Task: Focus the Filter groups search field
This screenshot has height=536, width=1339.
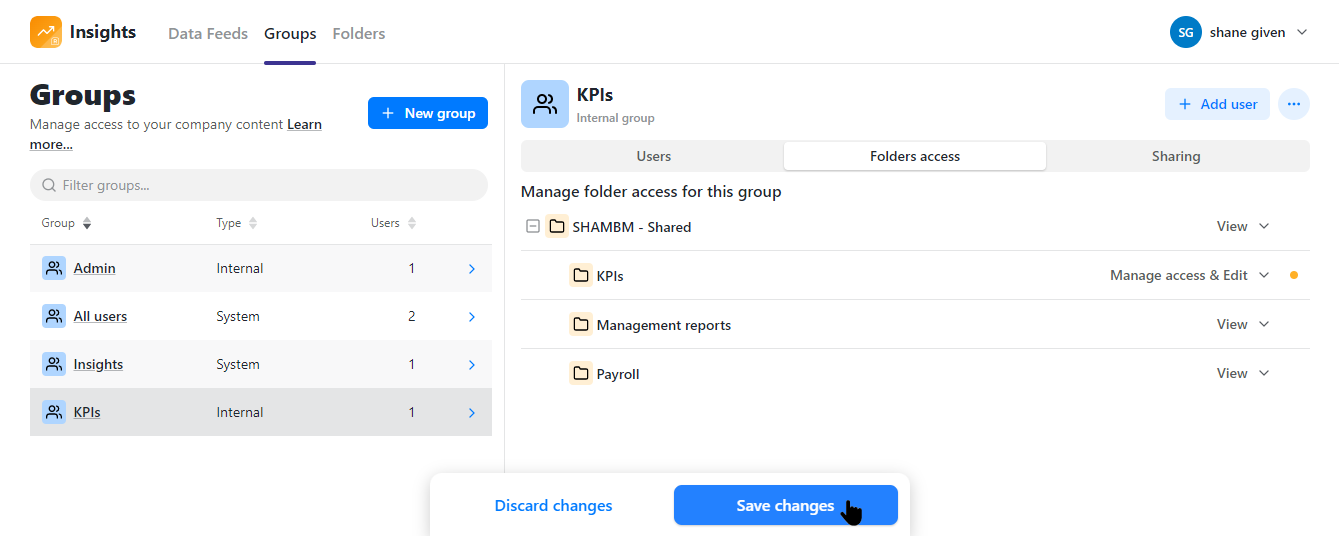Action: point(259,185)
